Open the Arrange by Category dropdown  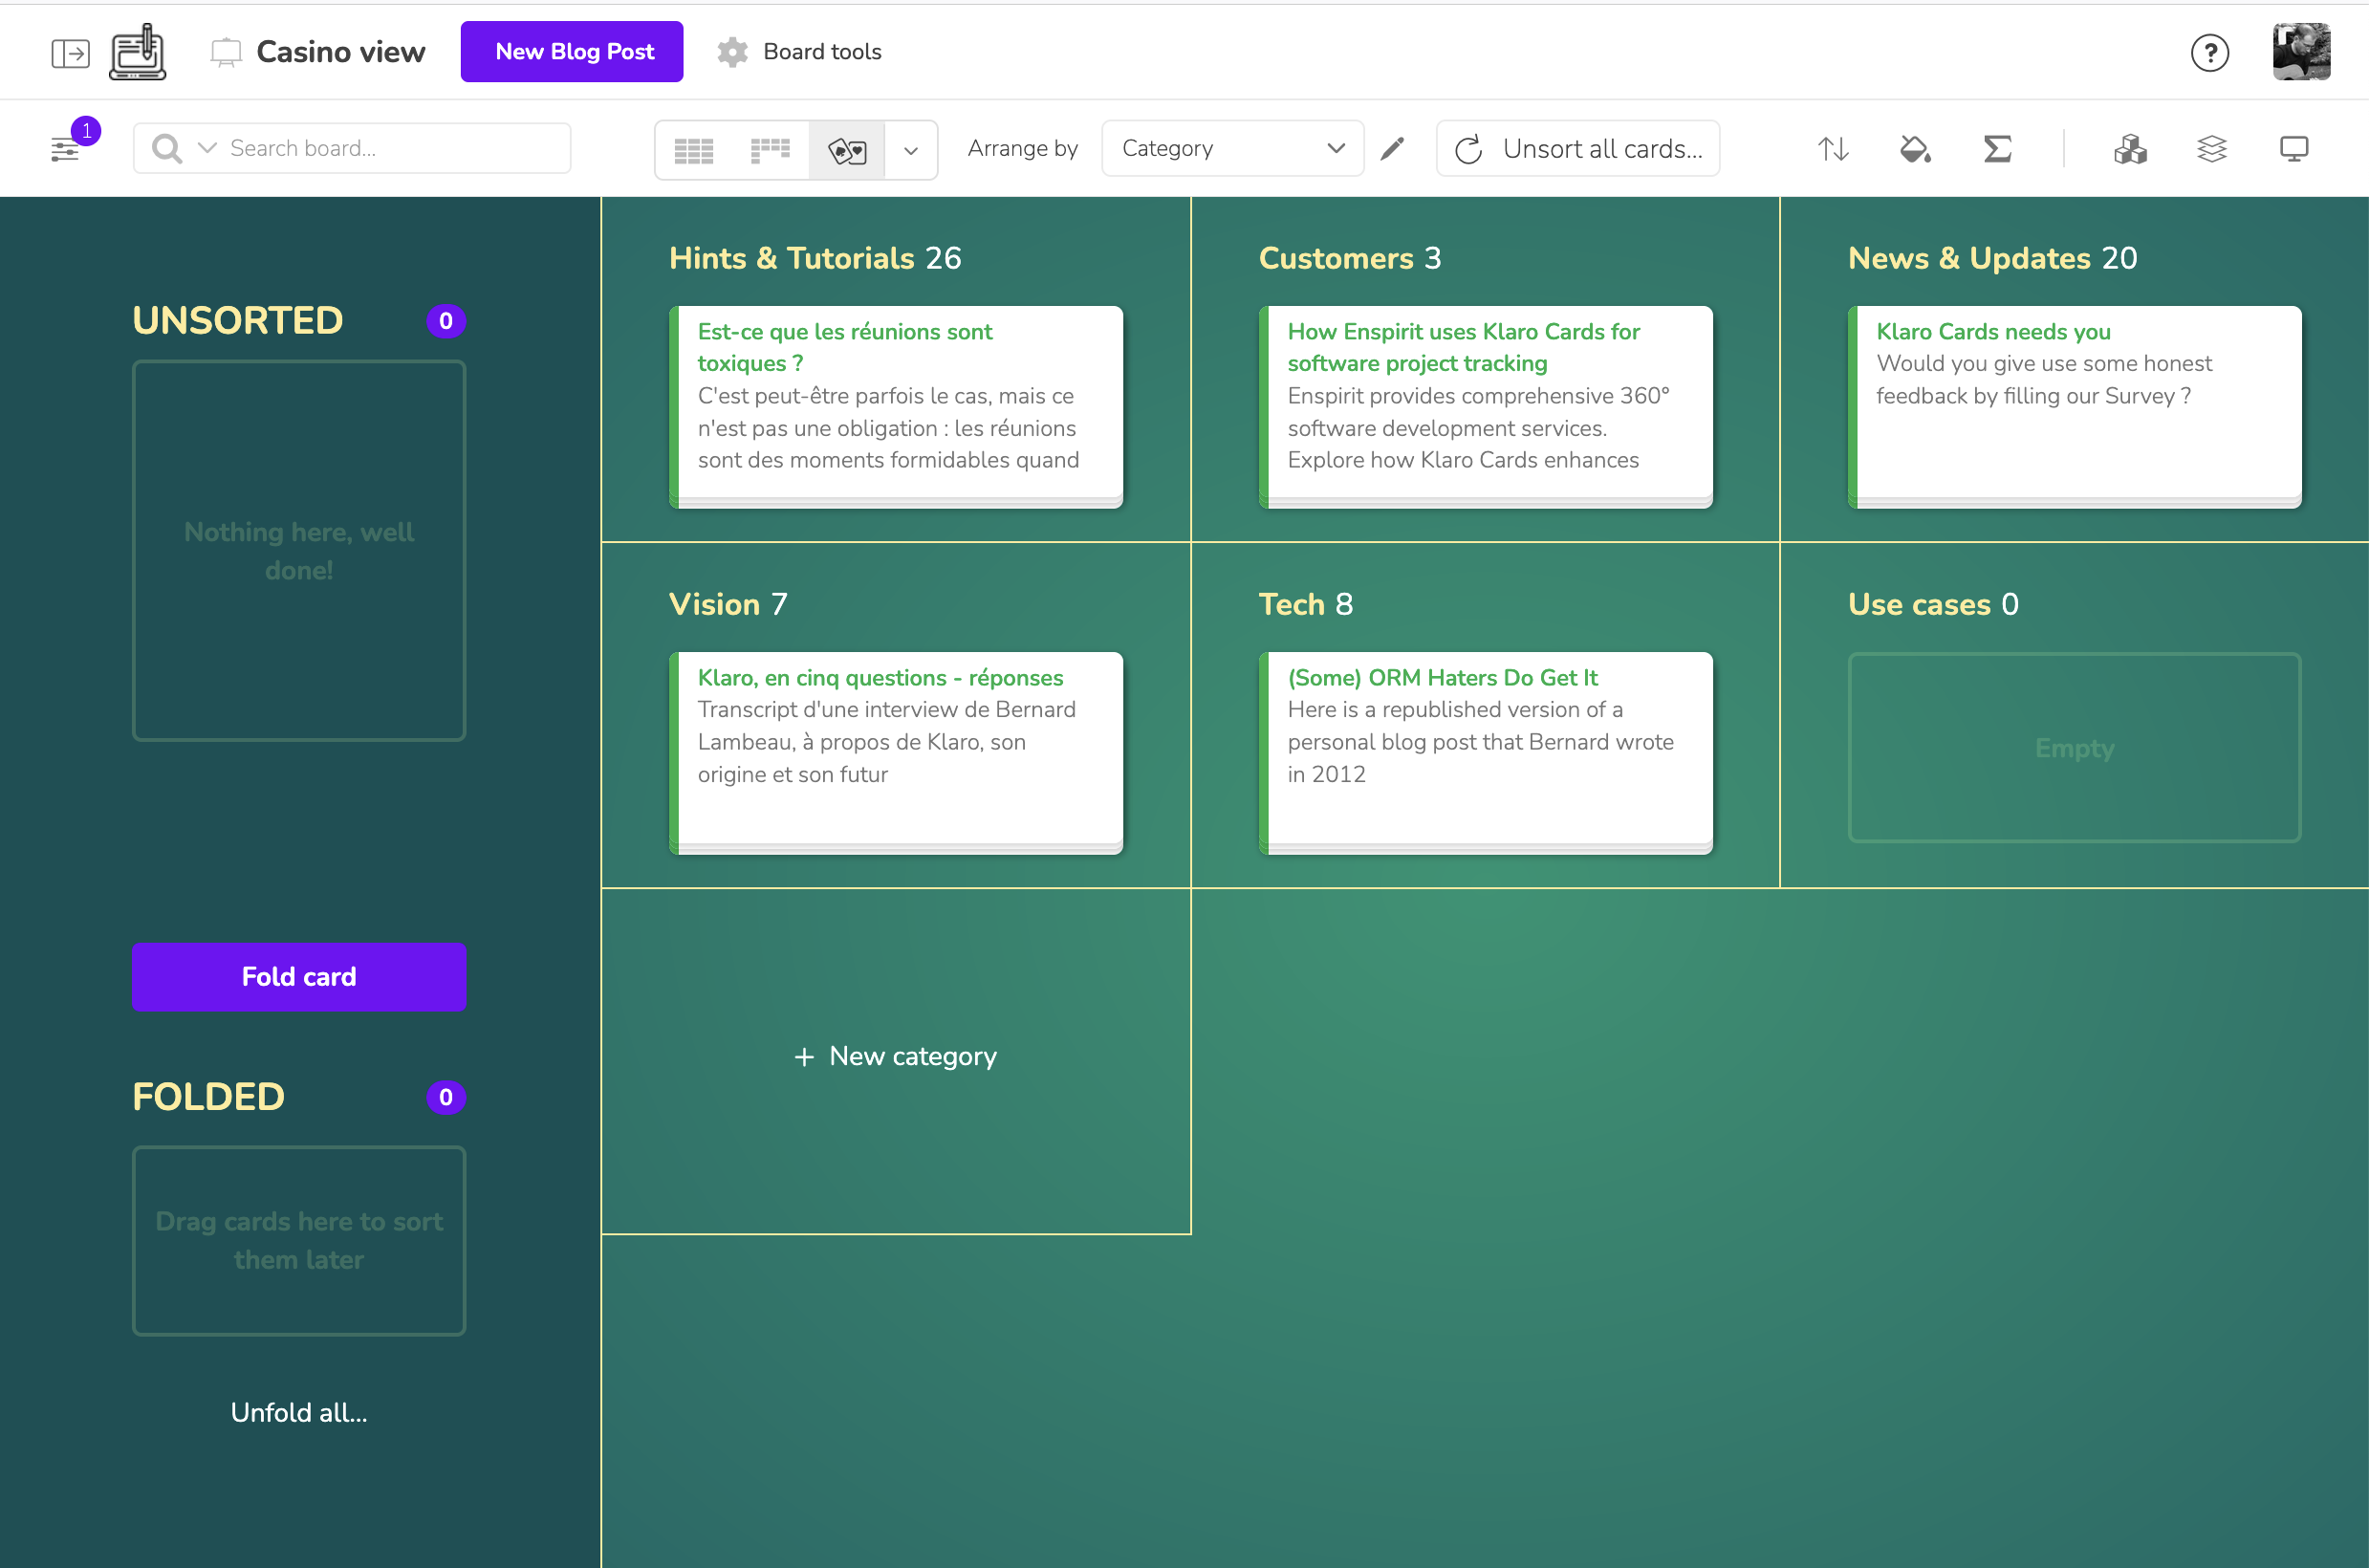click(1232, 149)
